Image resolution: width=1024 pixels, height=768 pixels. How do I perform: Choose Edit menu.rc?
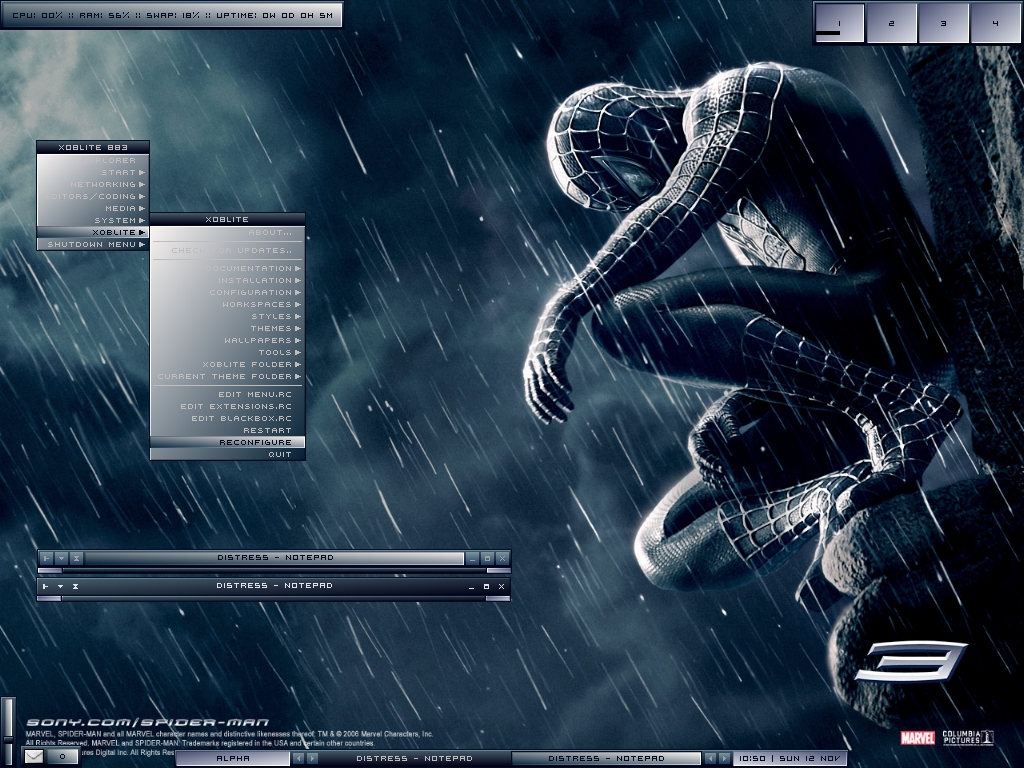coord(227,394)
